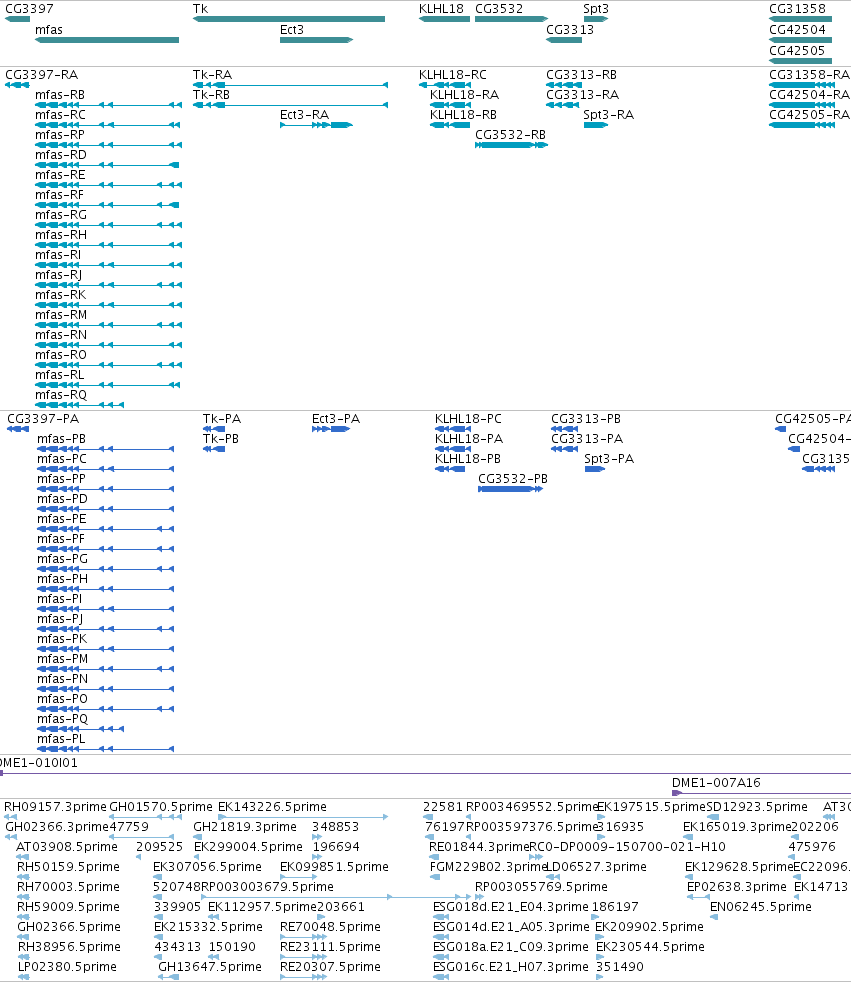Click the ESG018d.E21_E04.3prime EST label

[x=511, y=906]
